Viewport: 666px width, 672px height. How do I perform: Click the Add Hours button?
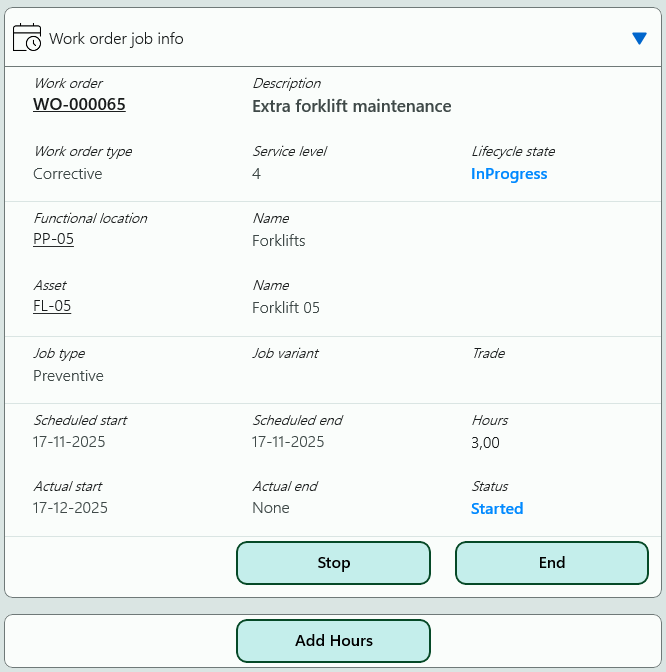333,641
